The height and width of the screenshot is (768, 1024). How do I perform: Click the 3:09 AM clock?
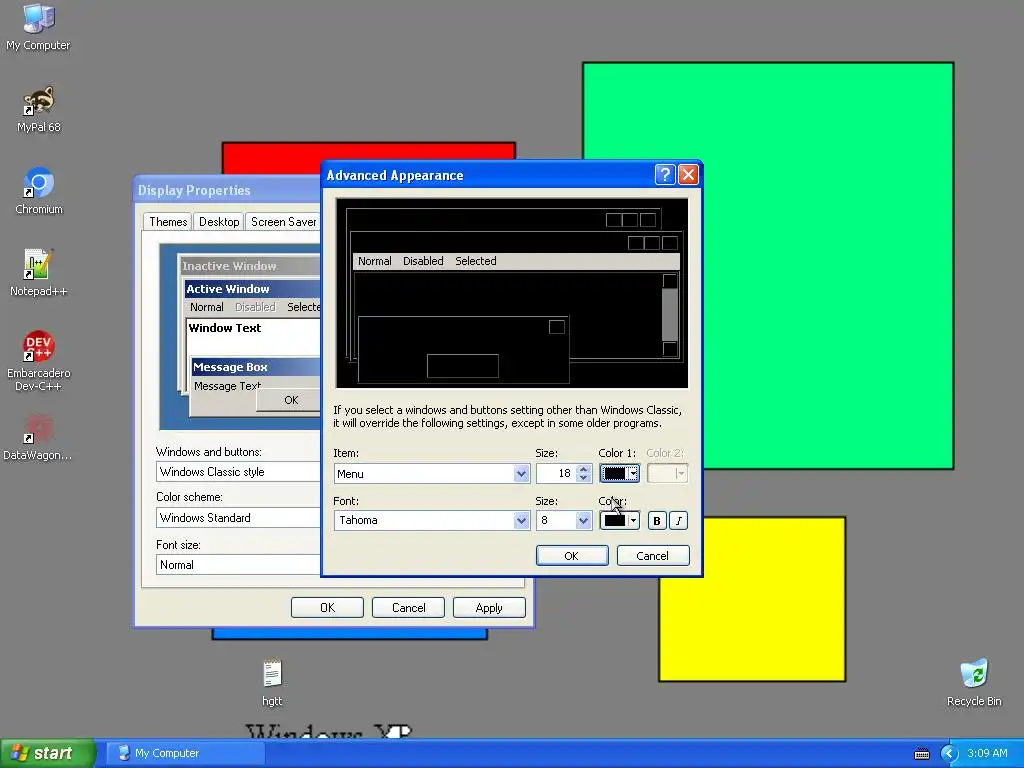click(x=987, y=753)
